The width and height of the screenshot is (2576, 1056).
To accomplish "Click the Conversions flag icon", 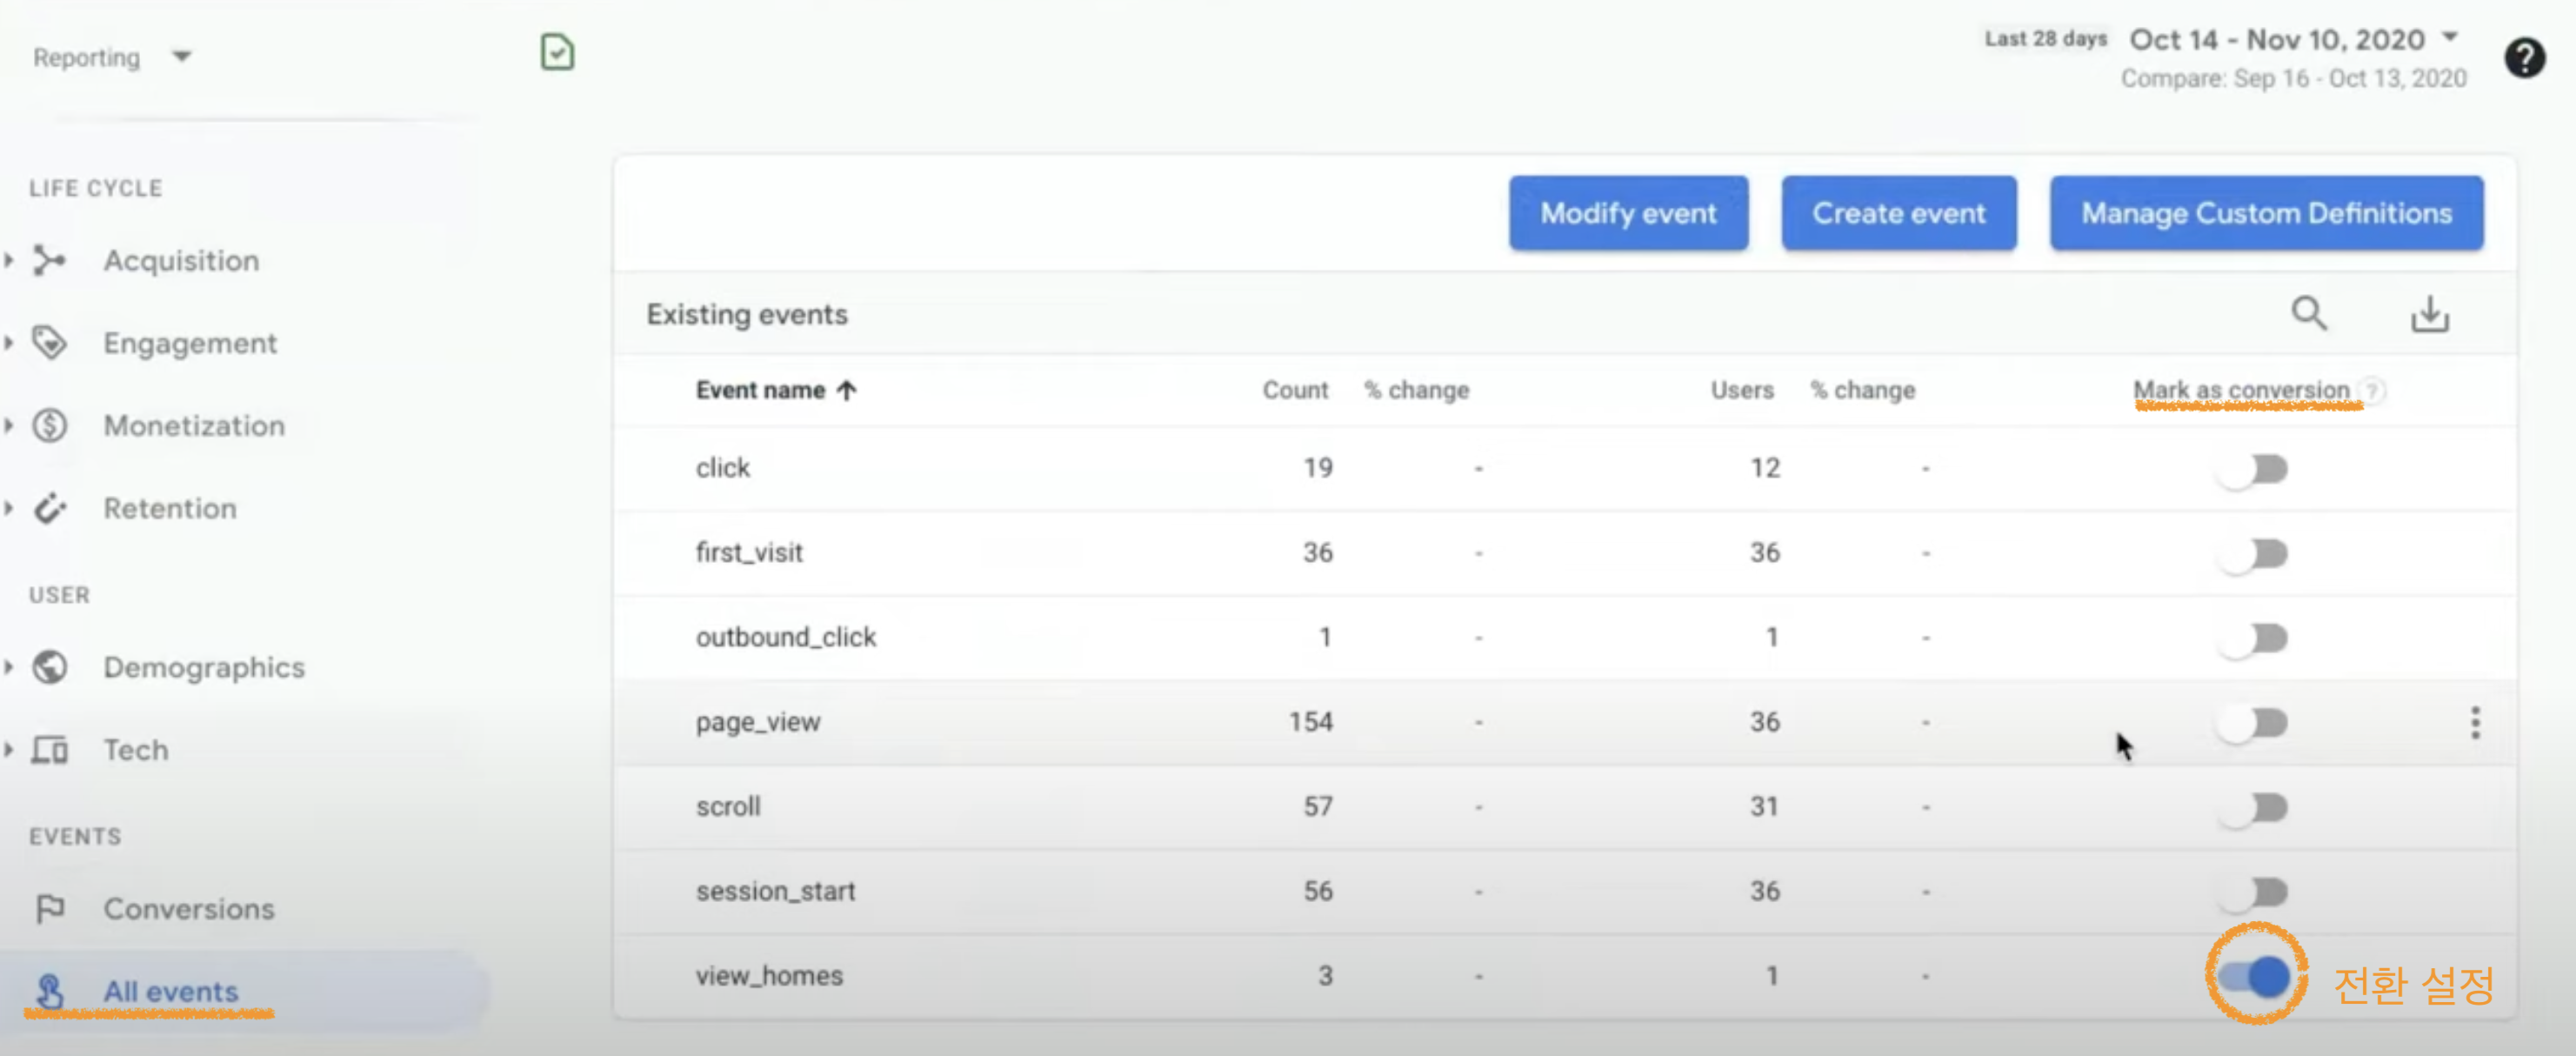I will pos(50,908).
